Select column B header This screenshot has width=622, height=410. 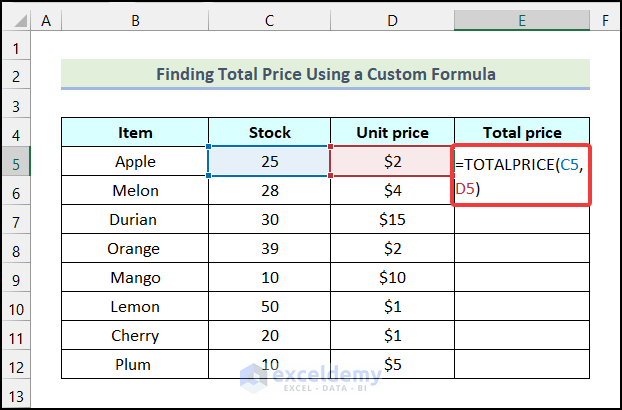135,19
